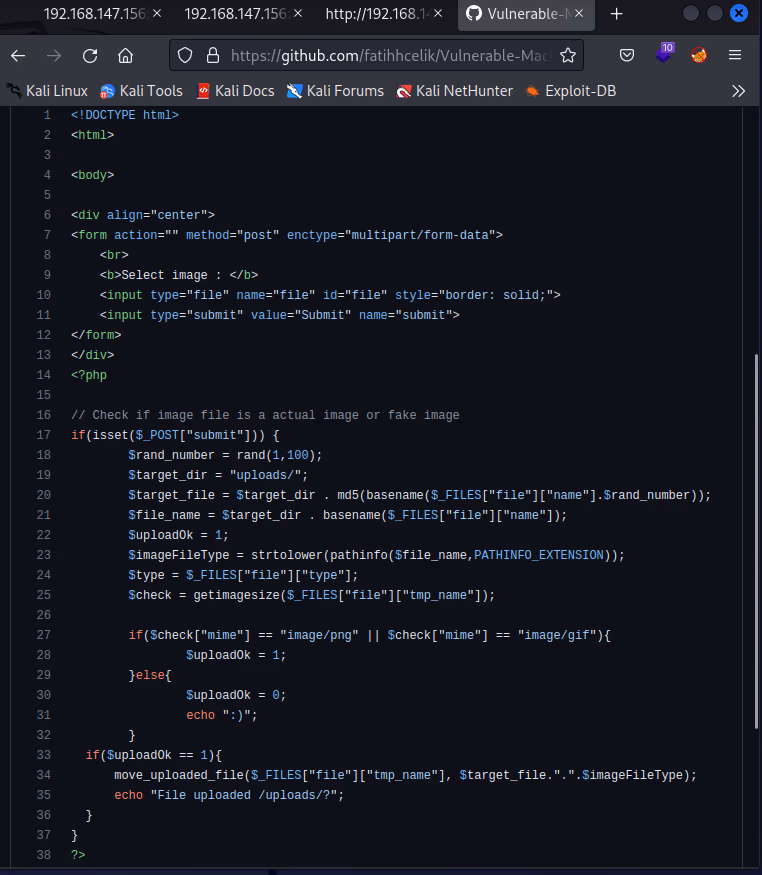
Task: Save page to Pocket
Action: (x=627, y=55)
